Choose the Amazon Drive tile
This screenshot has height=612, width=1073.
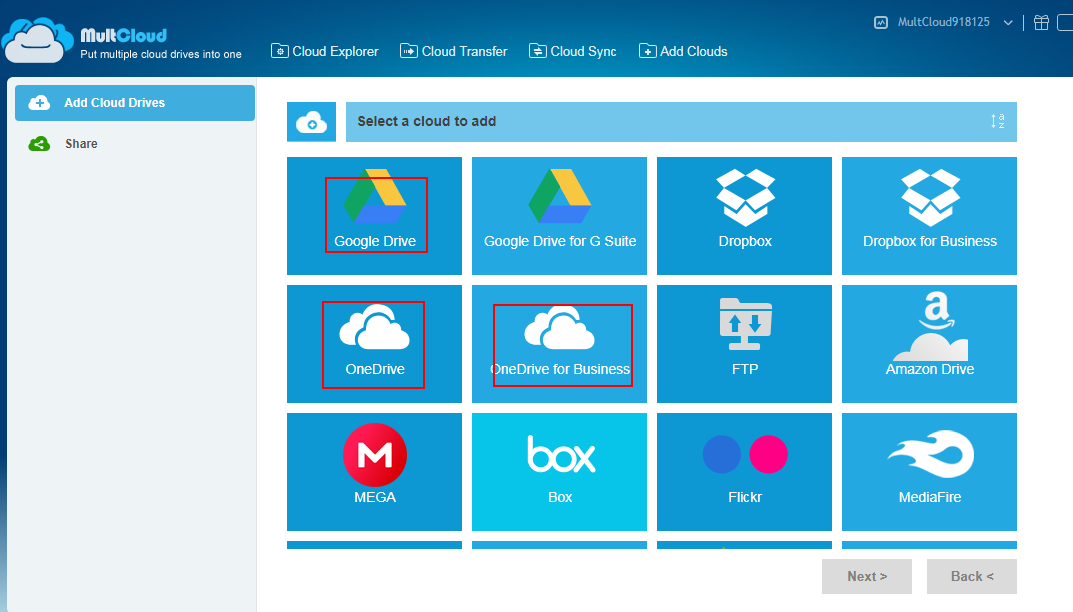[929, 344]
